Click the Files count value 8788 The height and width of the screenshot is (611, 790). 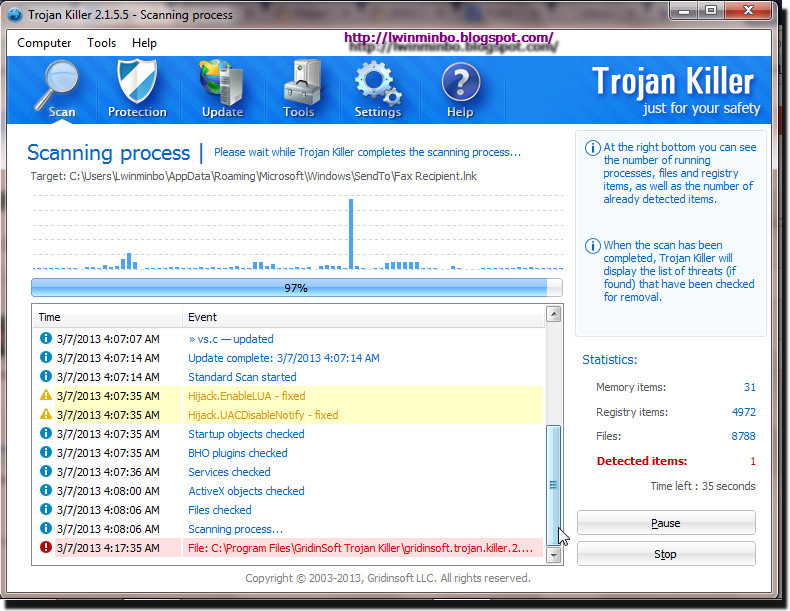(x=743, y=436)
